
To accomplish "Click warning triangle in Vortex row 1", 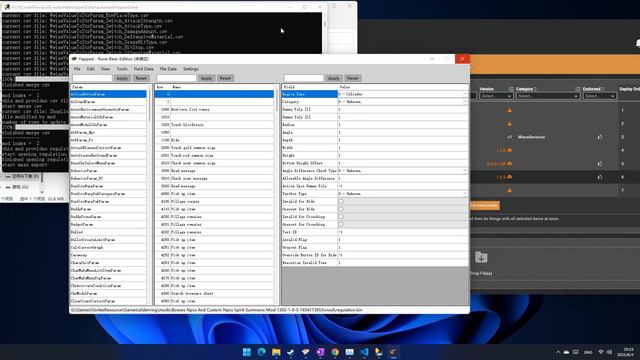I will (509, 110).
